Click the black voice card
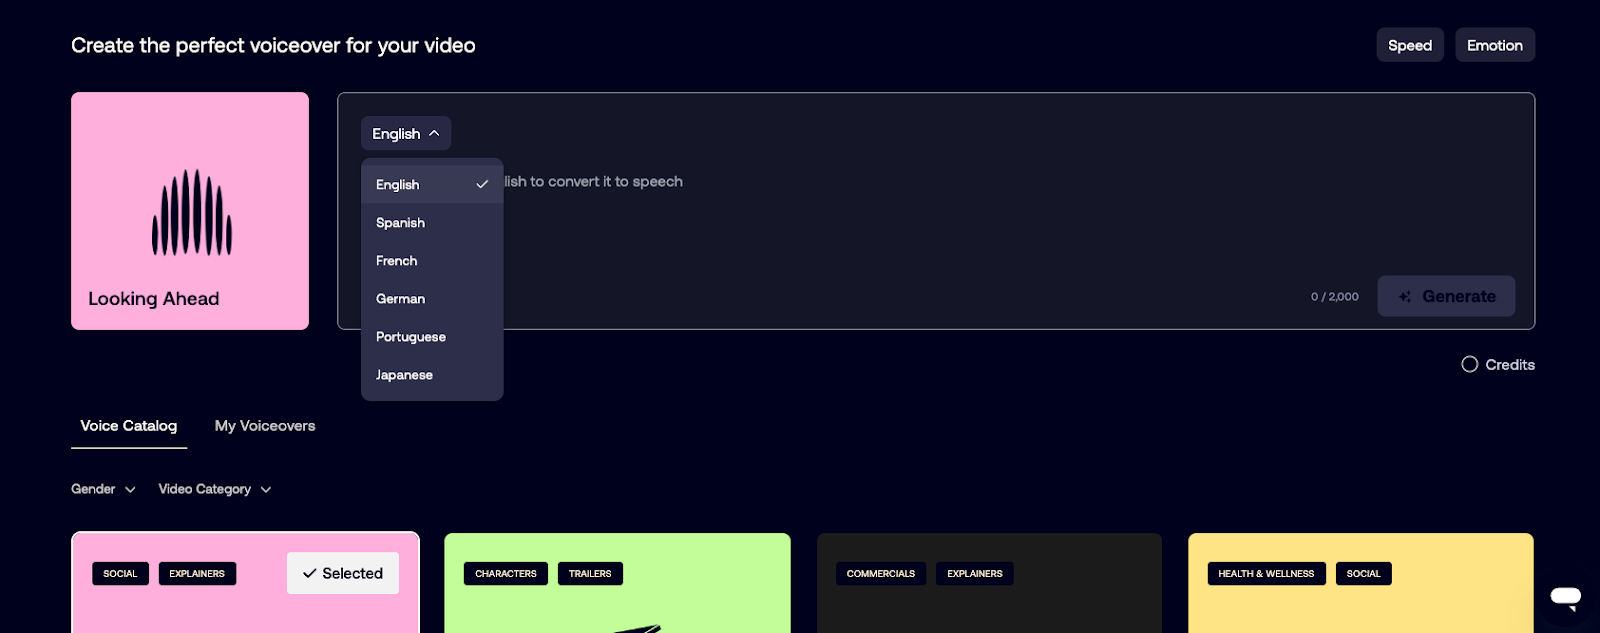Screen dimensions: 1600x633 tap(989, 583)
